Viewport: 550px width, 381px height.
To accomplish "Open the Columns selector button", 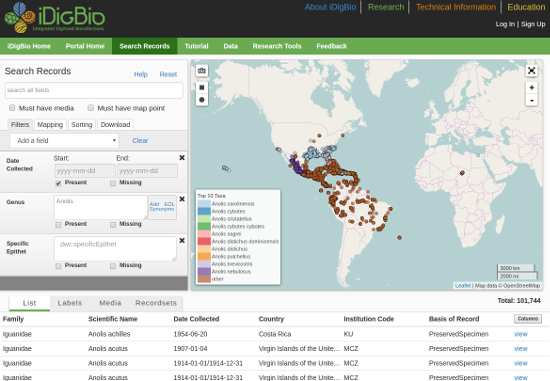I will click(x=528, y=319).
